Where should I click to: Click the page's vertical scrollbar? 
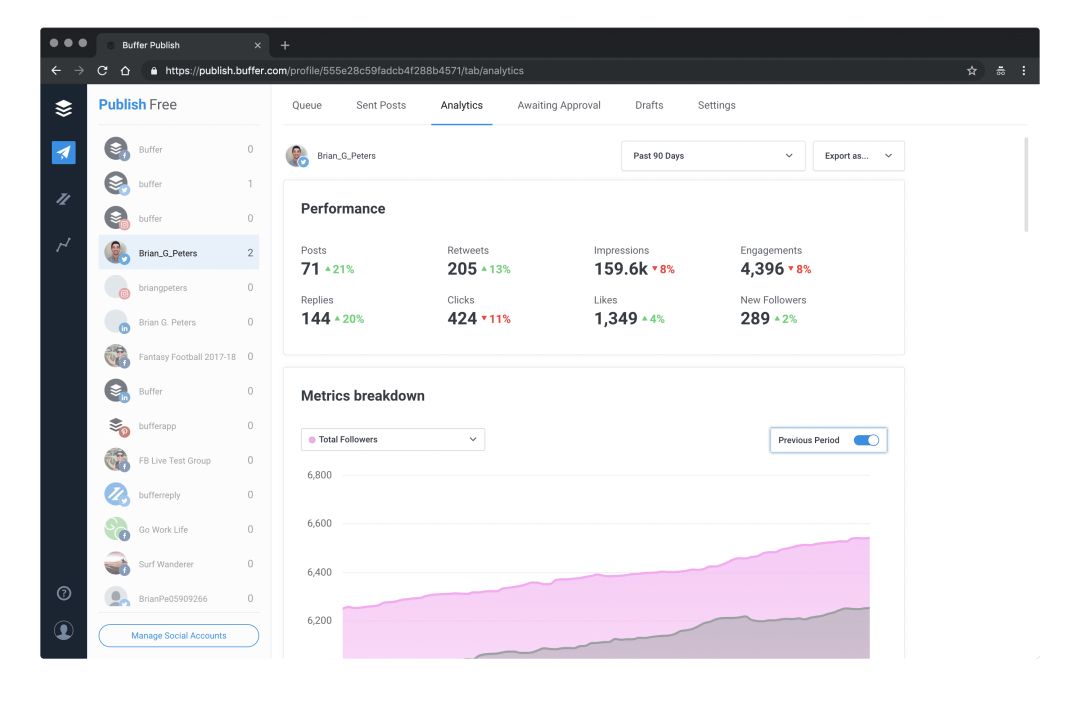pos(1027,185)
